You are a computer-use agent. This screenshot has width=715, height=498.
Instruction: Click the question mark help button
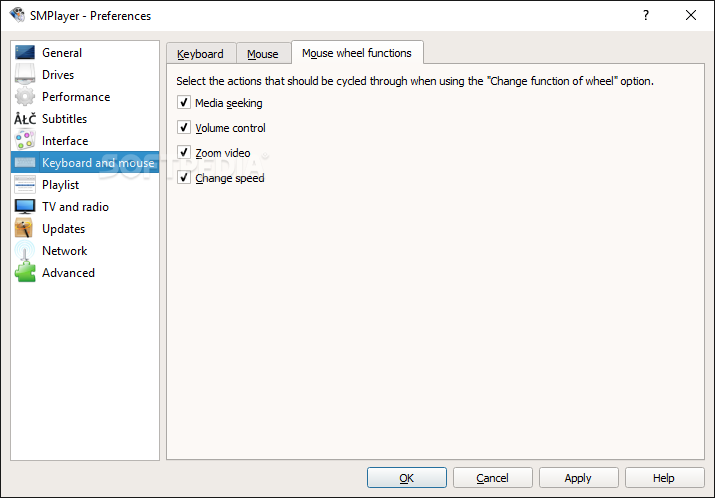[x=646, y=16]
